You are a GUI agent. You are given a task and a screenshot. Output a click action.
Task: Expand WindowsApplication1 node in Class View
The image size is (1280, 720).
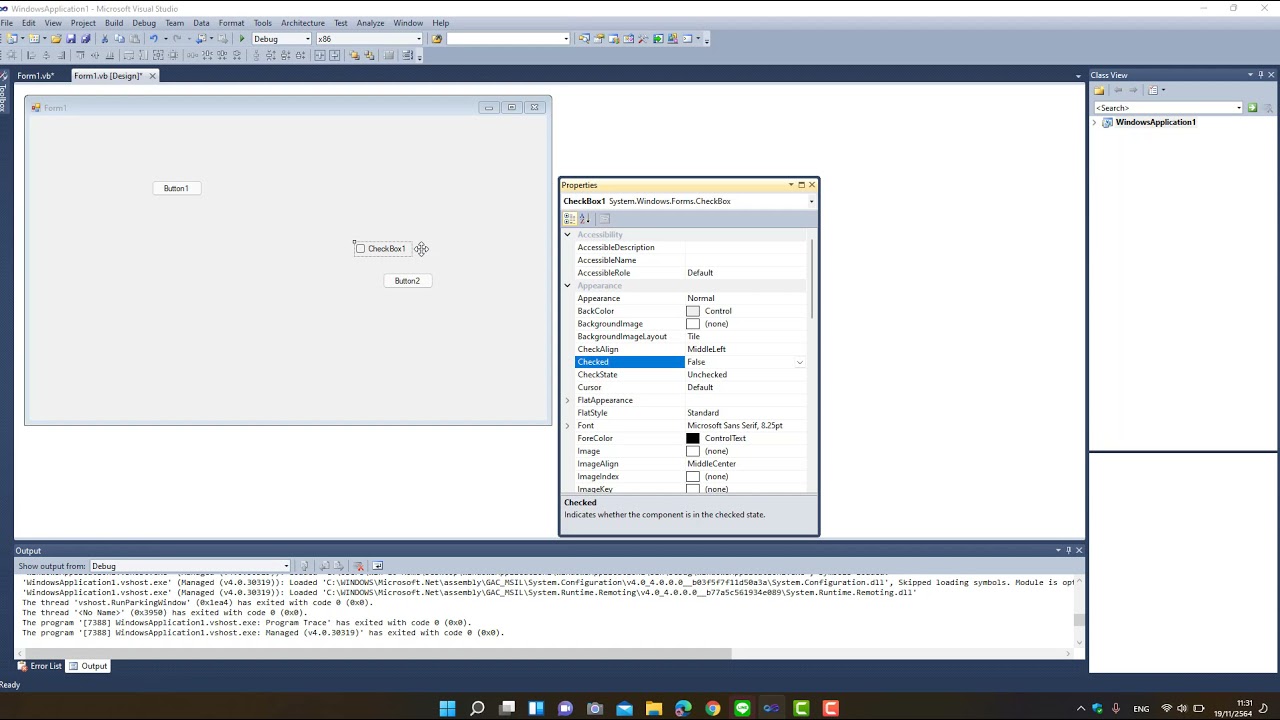(x=1094, y=123)
